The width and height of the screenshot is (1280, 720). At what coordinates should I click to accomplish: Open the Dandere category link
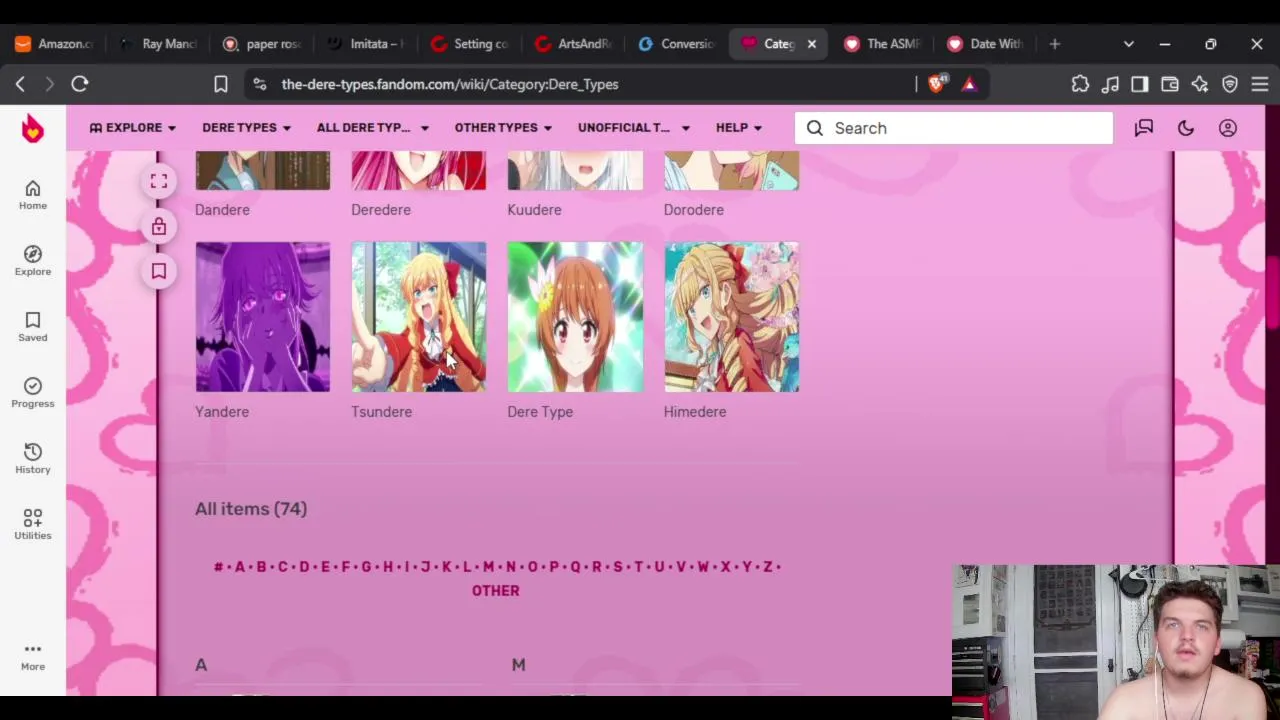click(222, 210)
